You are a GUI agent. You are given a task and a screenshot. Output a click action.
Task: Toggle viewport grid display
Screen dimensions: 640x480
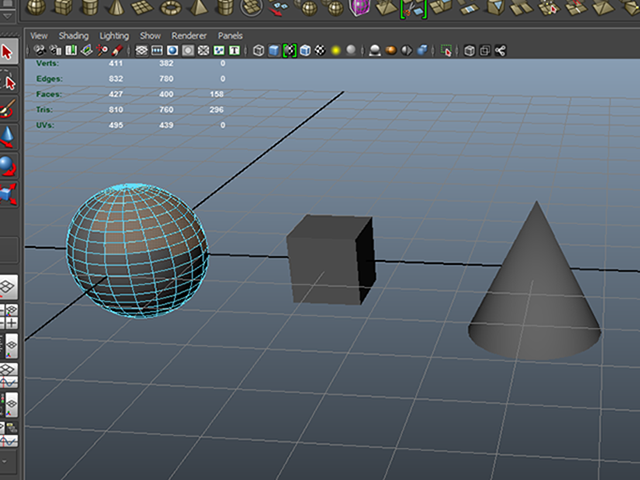coord(141,51)
